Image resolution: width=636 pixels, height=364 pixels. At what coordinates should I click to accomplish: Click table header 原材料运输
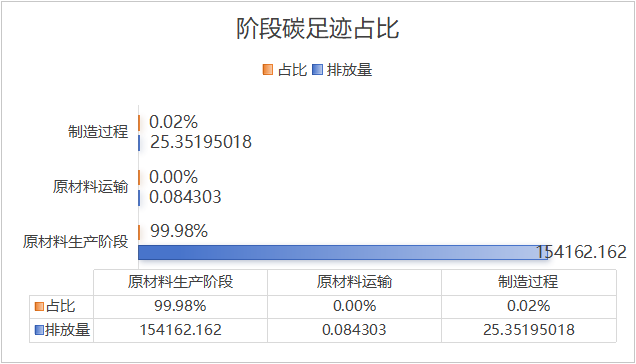coord(355,282)
